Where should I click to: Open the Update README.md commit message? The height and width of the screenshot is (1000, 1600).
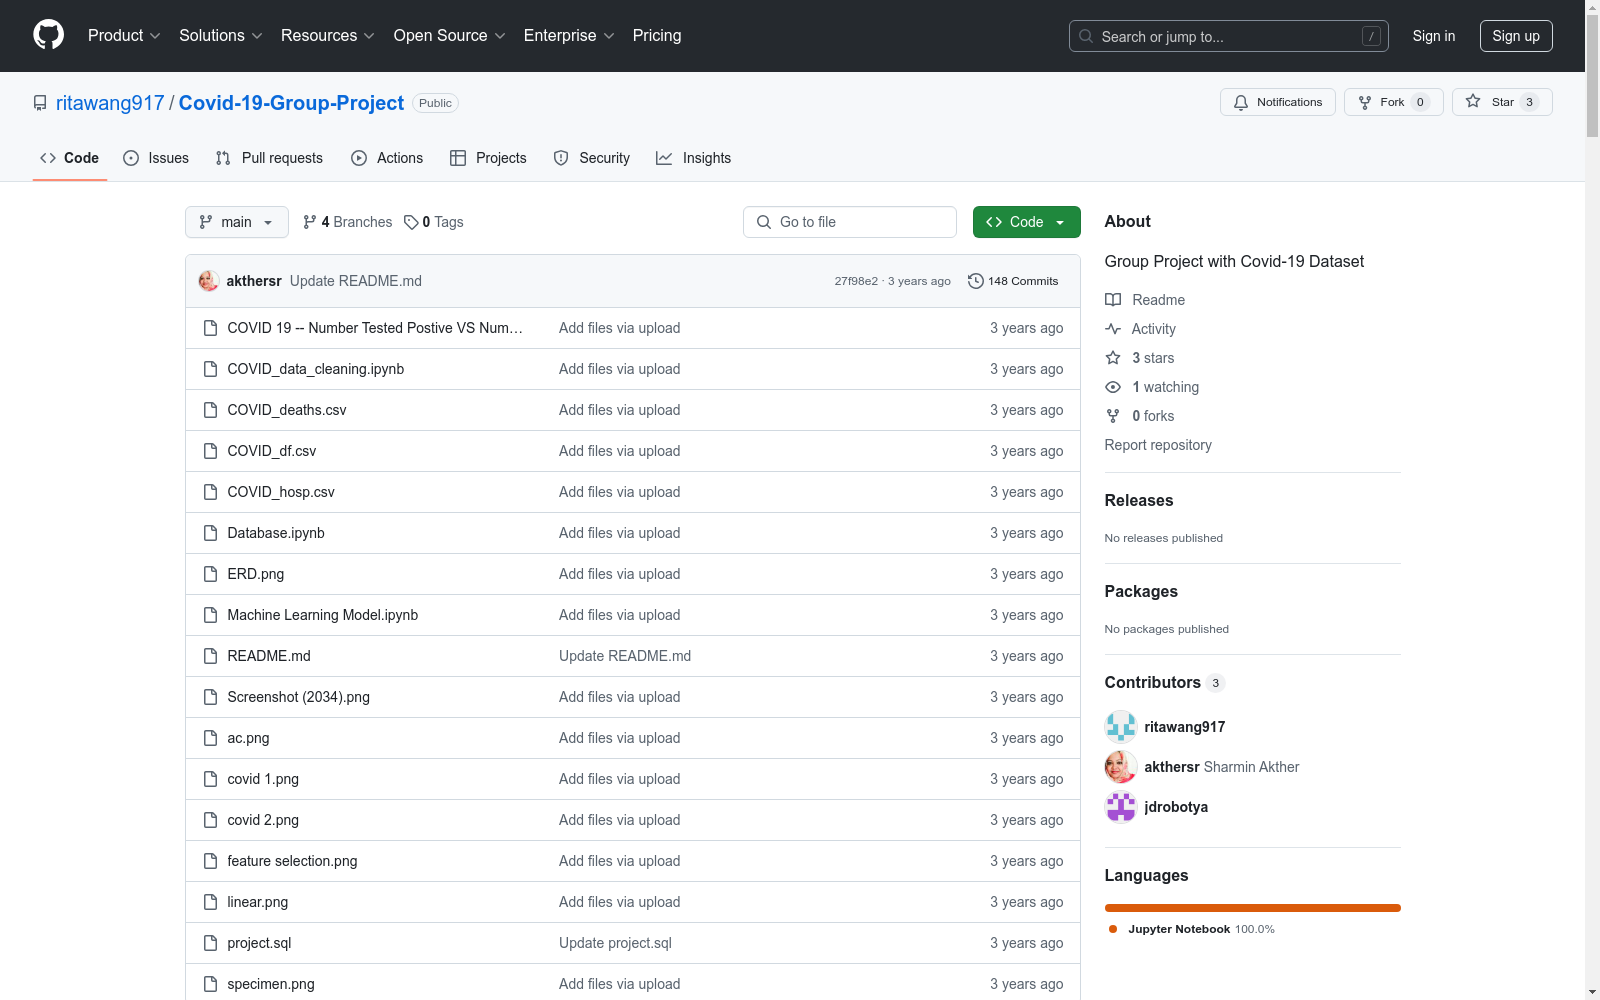tap(356, 281)
